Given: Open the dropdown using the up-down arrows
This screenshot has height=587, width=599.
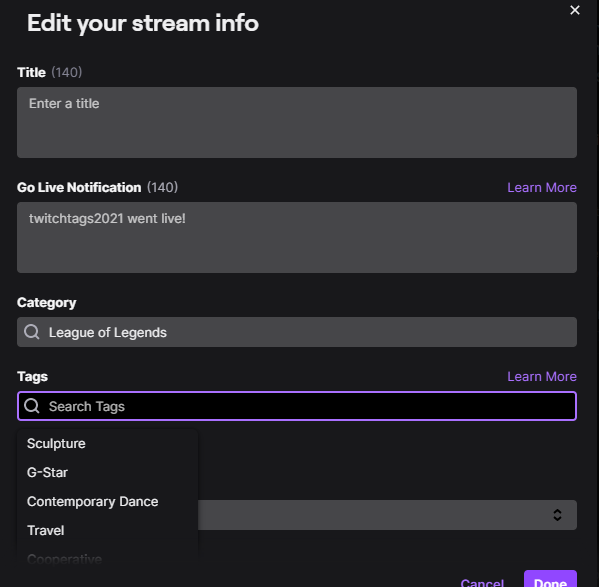Looking at the screenshot, I should tap(557, 515).
